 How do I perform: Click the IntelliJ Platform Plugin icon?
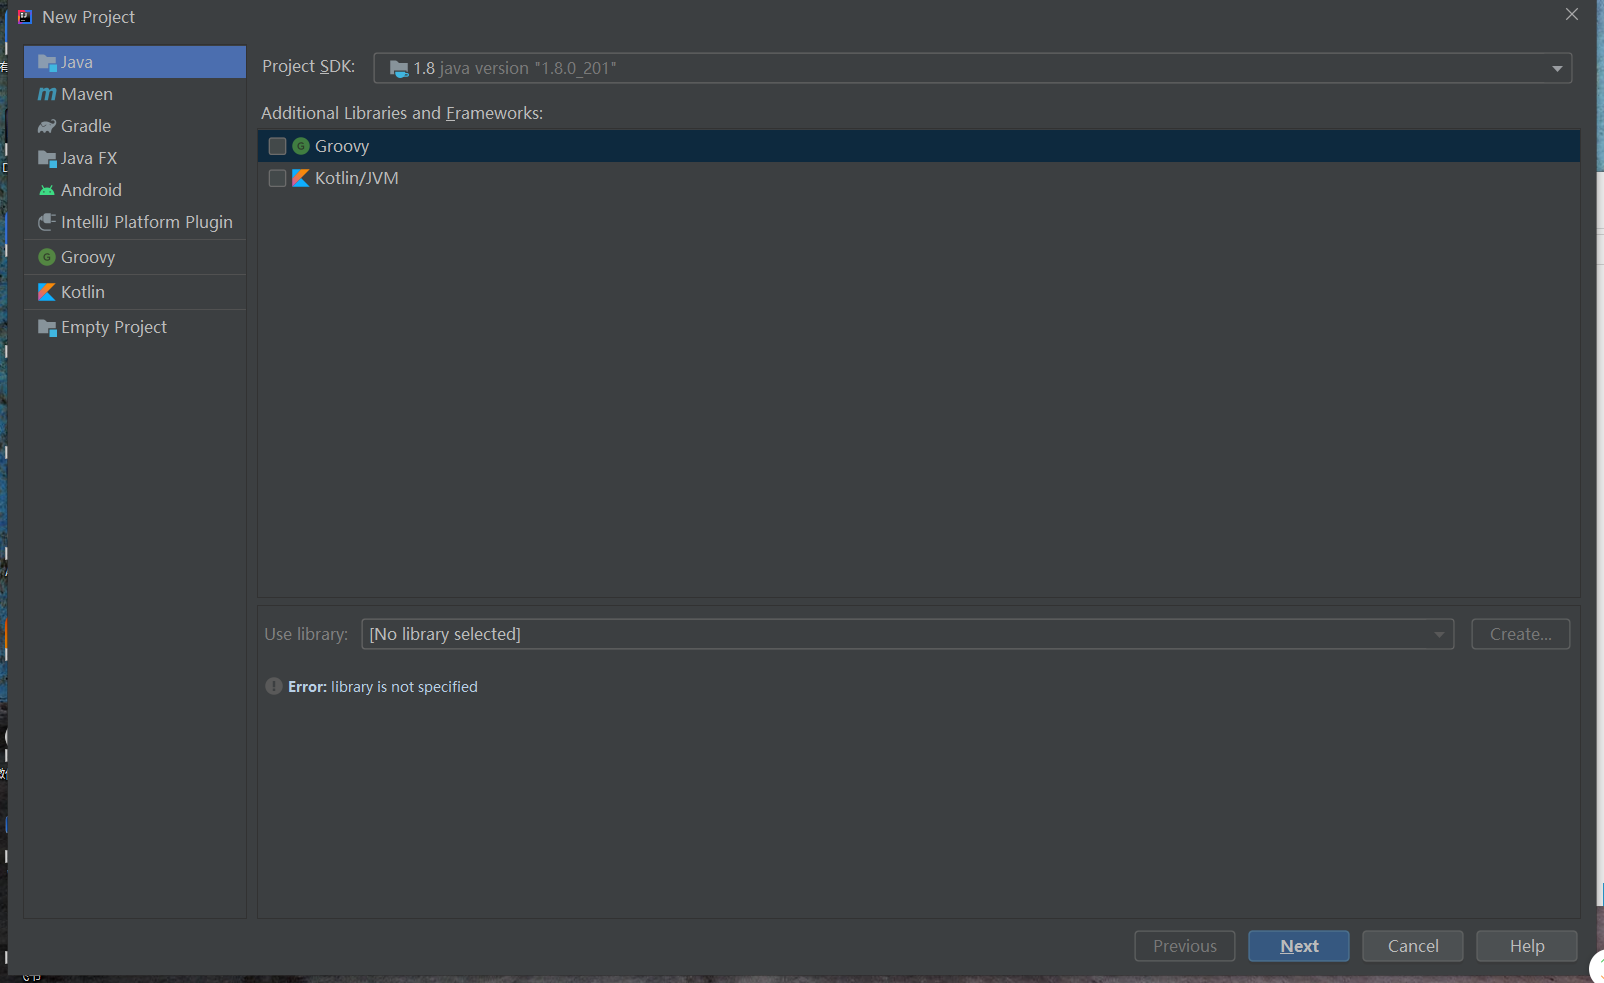click(47, 222)
